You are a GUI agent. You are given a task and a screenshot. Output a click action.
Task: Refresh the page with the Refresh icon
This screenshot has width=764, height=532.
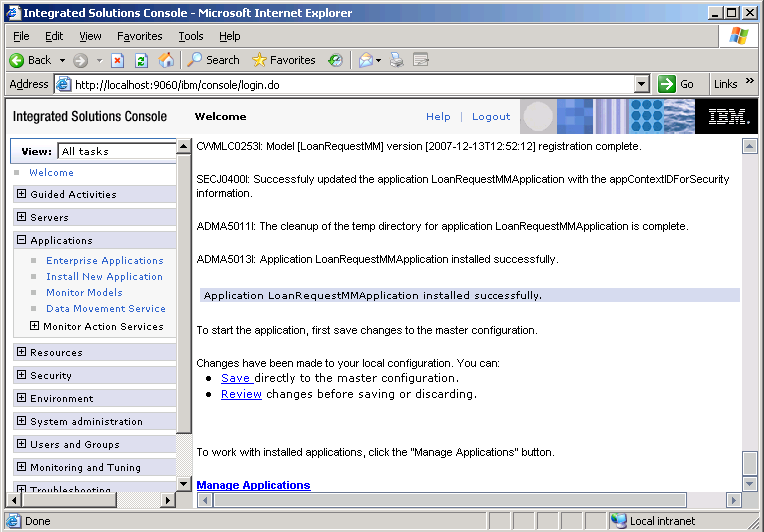[141, 60]
